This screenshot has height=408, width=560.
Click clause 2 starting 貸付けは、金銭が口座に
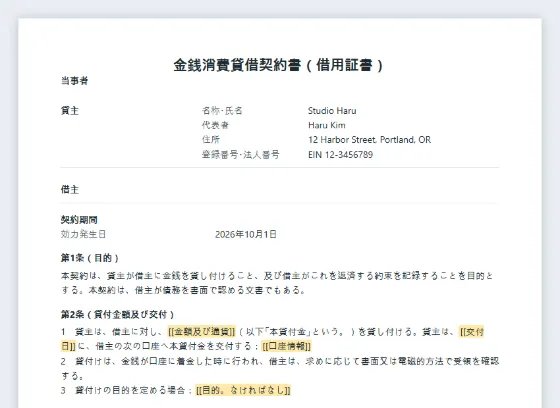[x=280, y=368]
